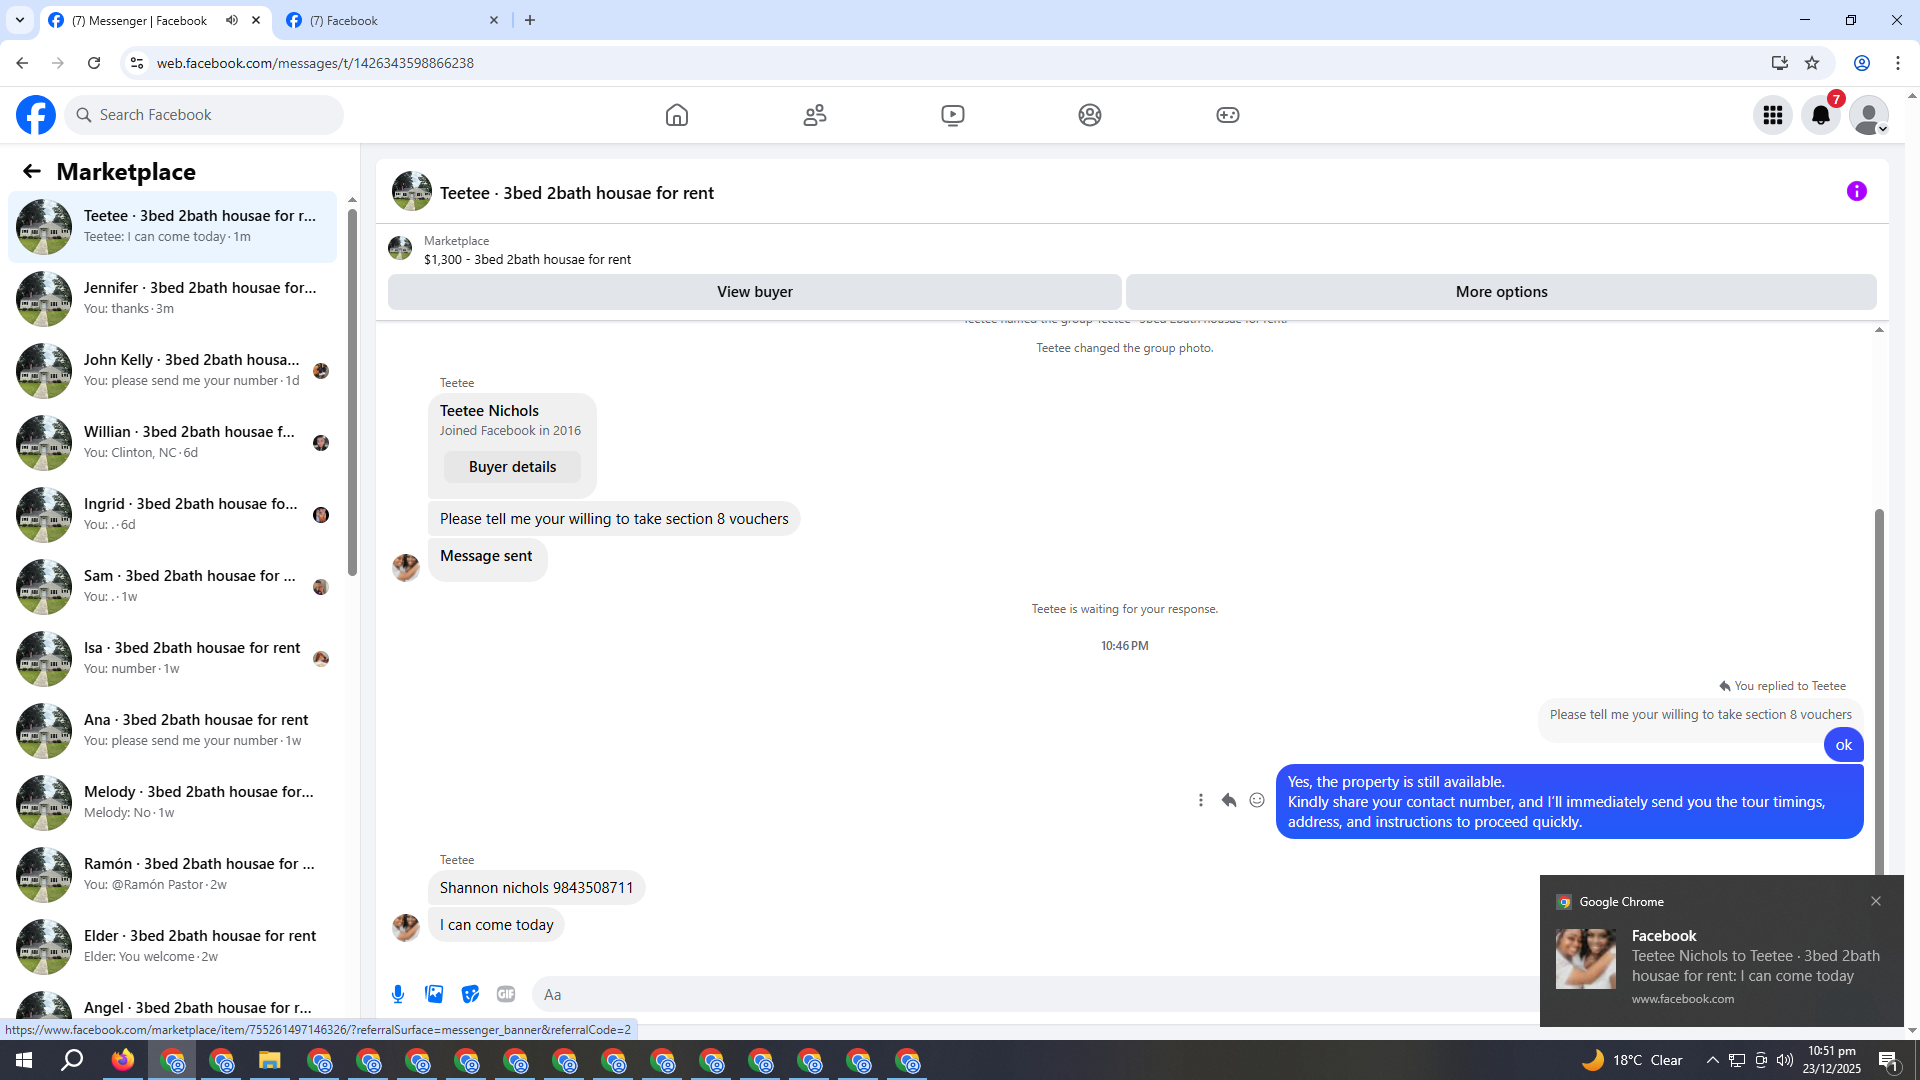
Task: Attach a photo using image icon
Action: 434,994
